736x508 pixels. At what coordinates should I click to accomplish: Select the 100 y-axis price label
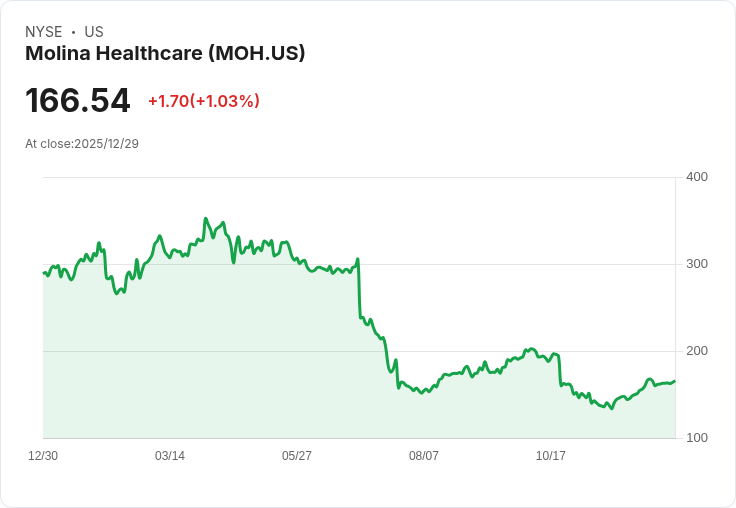(x=697, y=438)
